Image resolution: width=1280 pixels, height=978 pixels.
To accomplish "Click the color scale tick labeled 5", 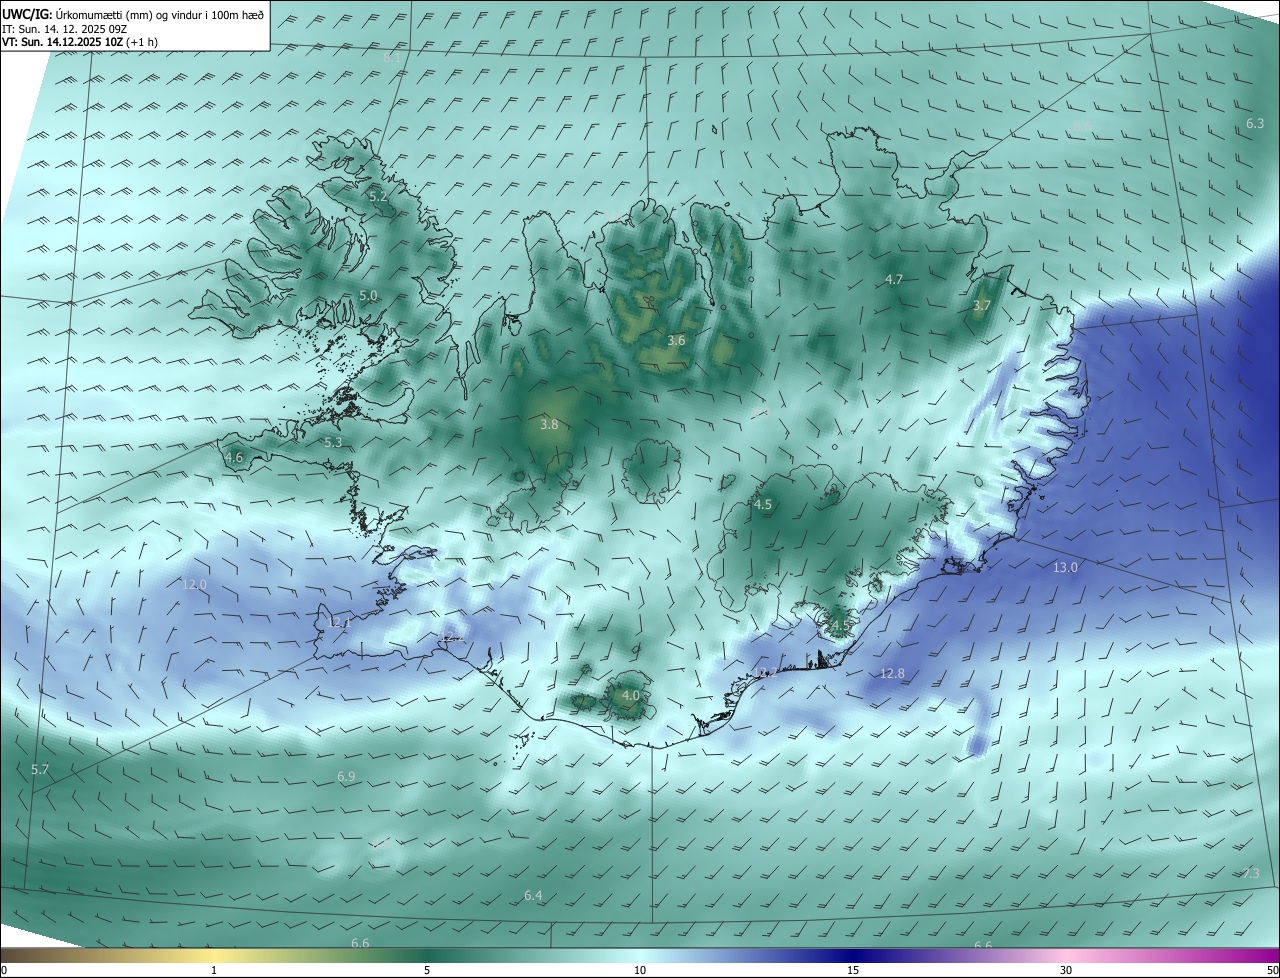I will (x=427, y=970).
